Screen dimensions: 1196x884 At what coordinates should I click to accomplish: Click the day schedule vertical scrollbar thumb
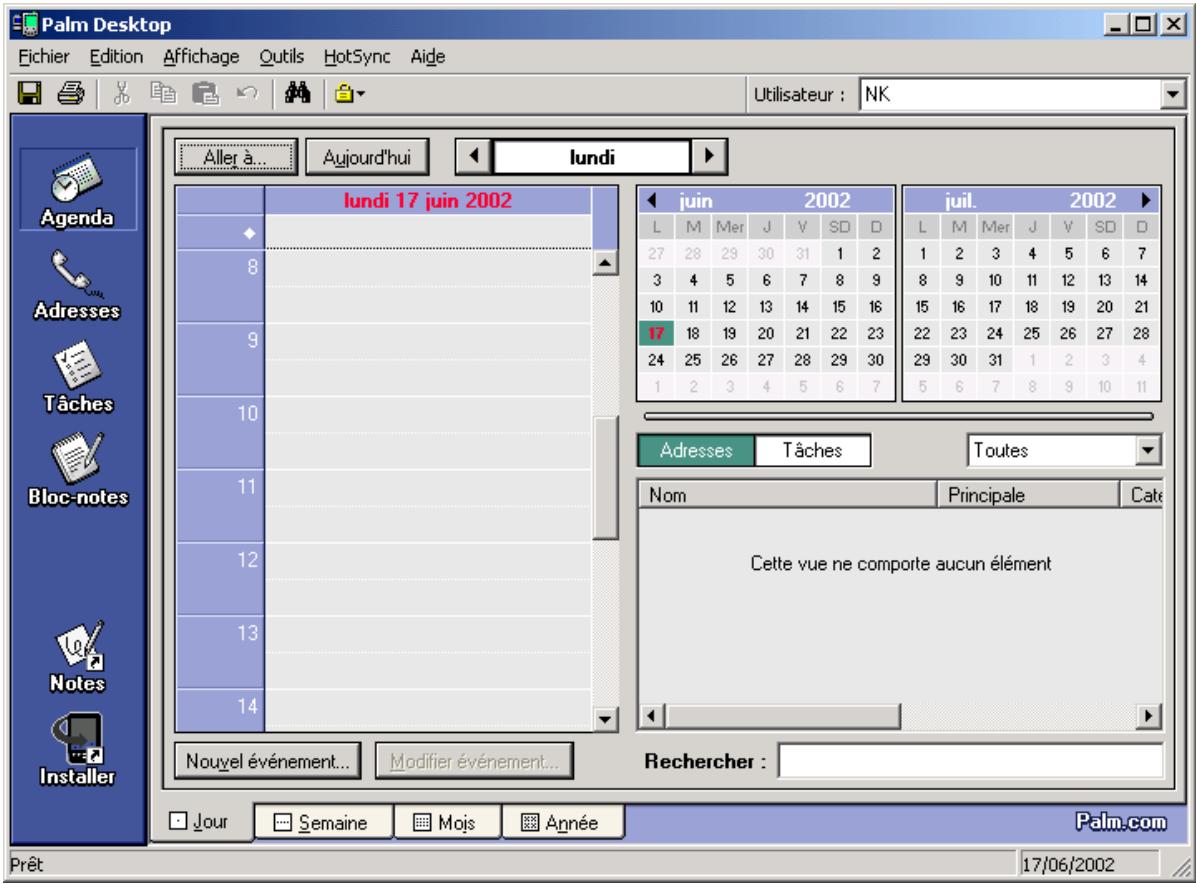point(605,477)
